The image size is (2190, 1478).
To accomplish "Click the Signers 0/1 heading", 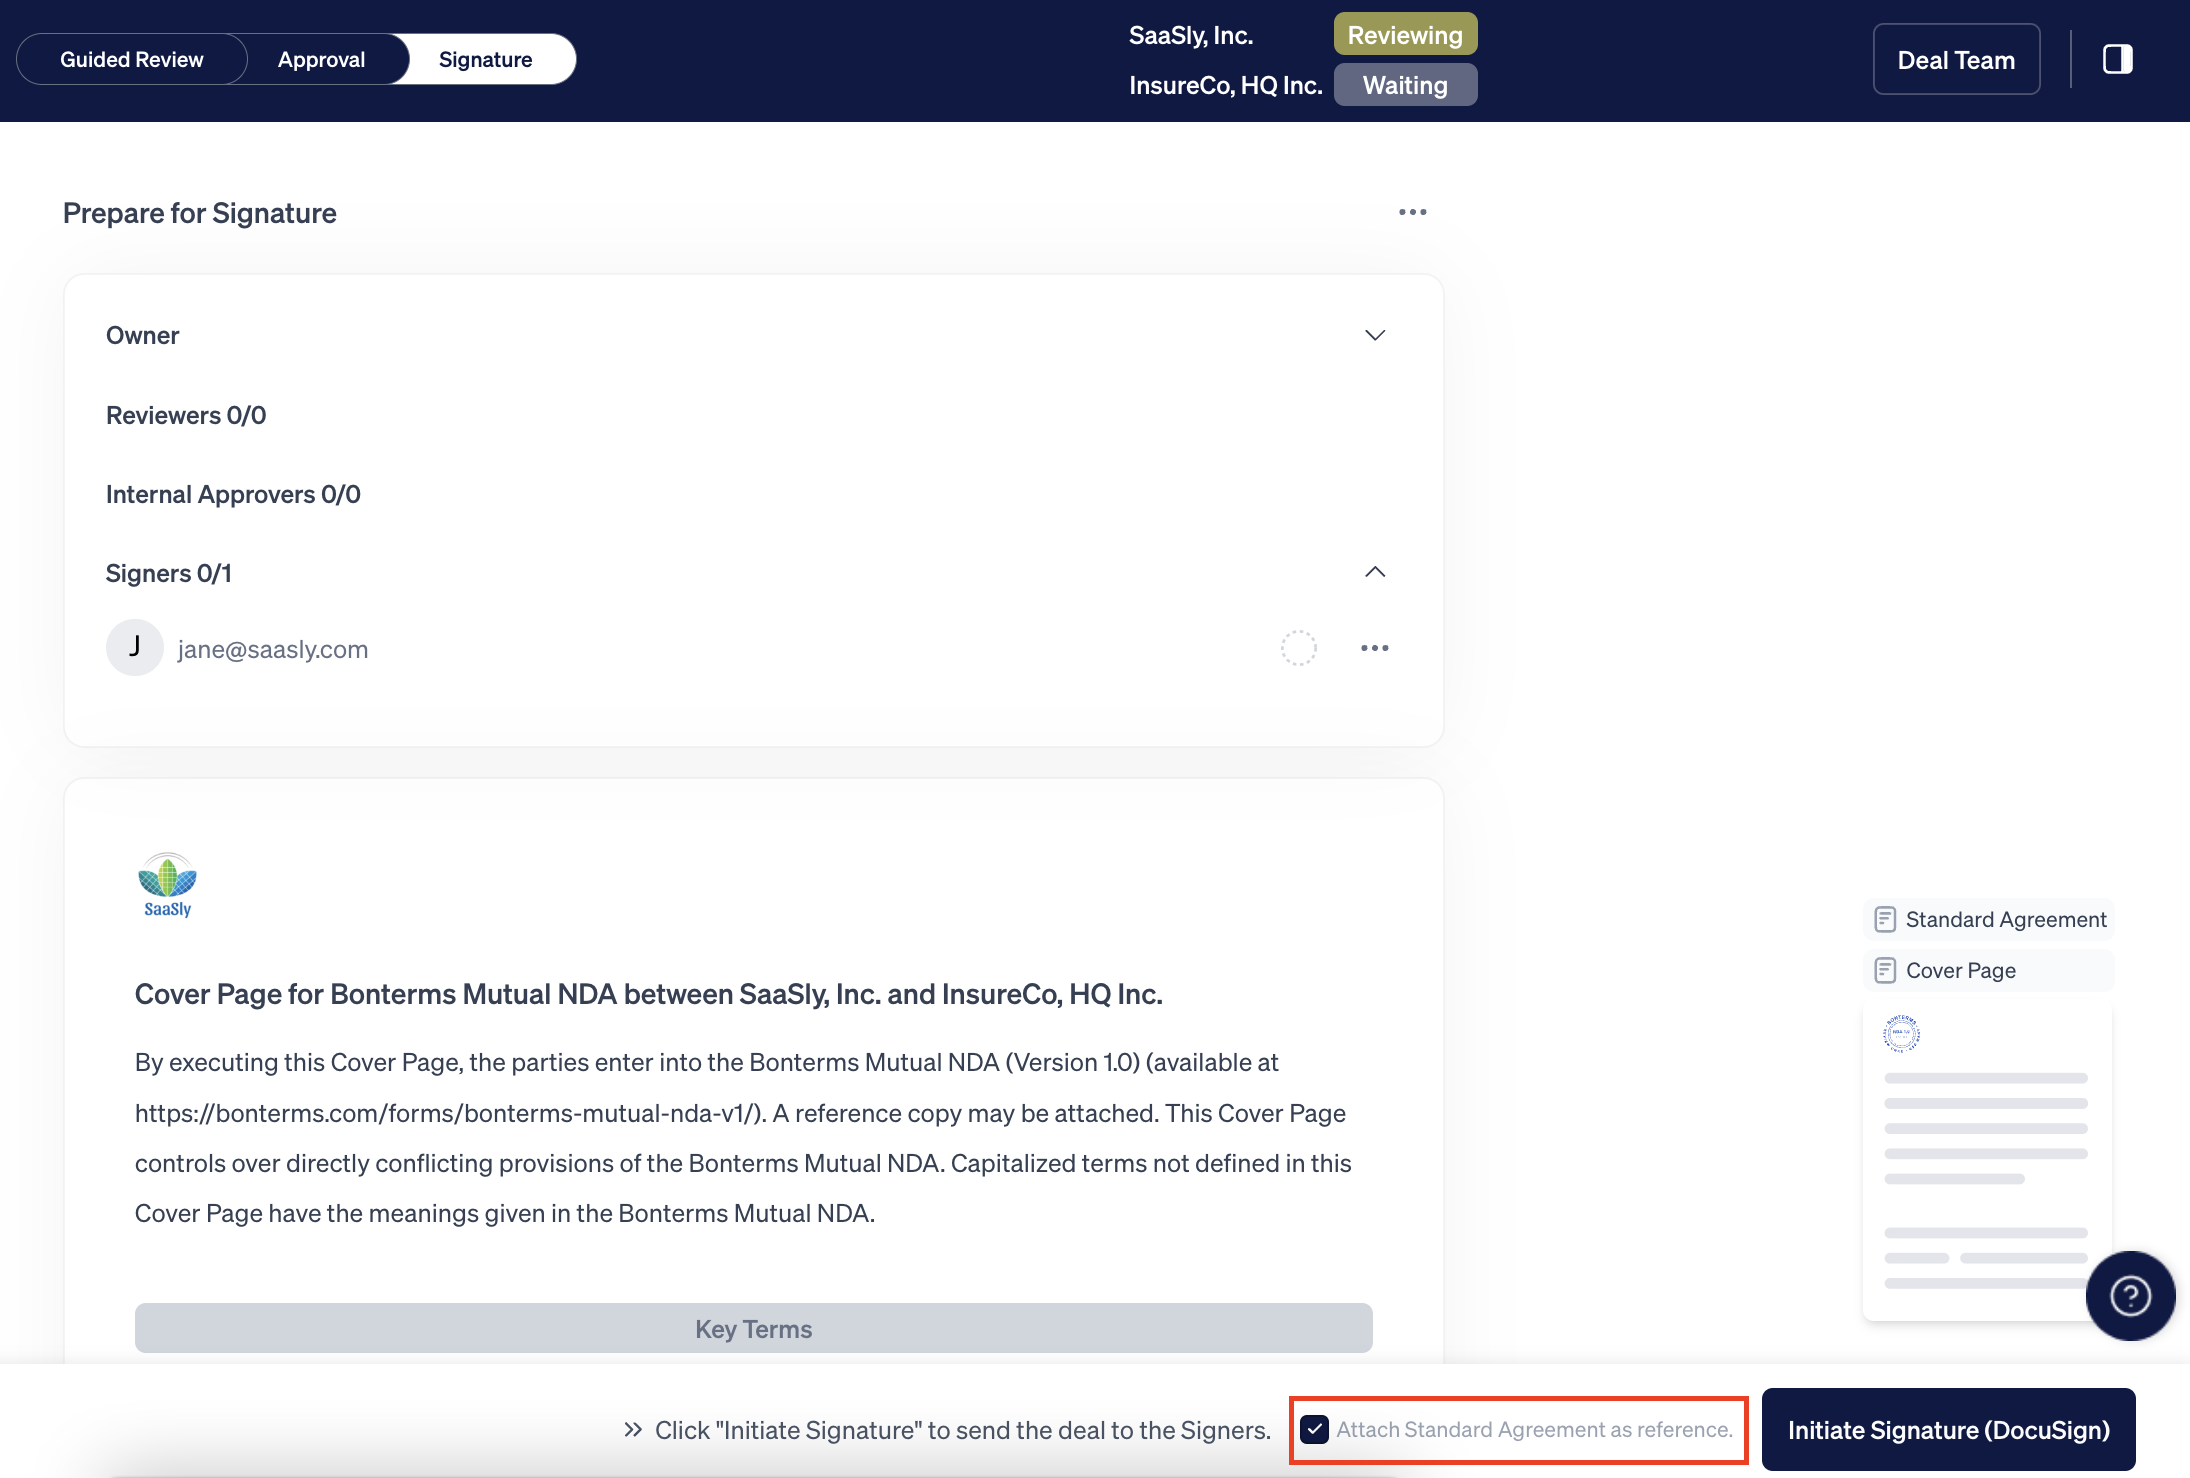I will tap(168, 573).
